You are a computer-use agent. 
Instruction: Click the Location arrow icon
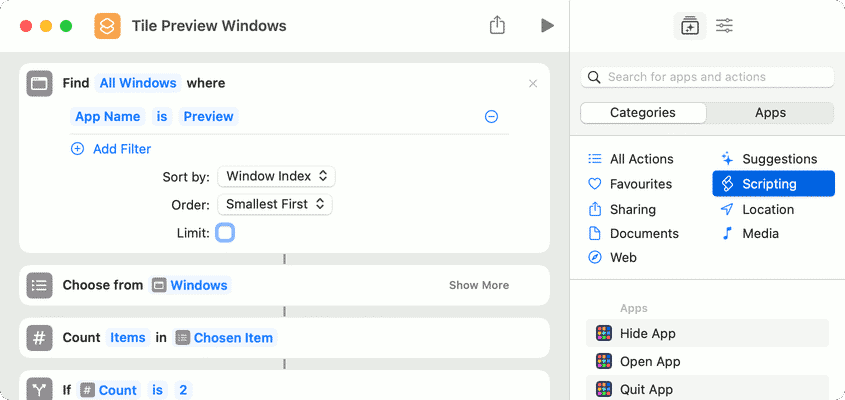click(x=727, y=209)
